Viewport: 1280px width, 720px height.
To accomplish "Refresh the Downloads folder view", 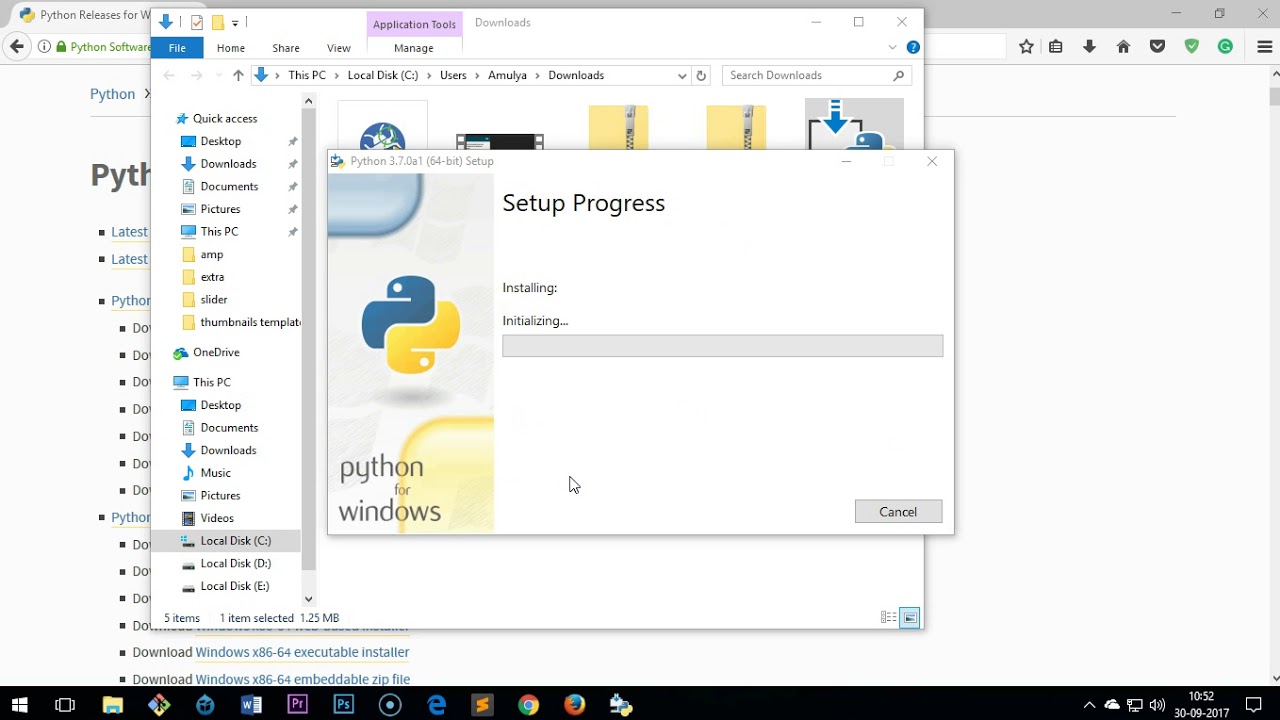I will point(701,75).
